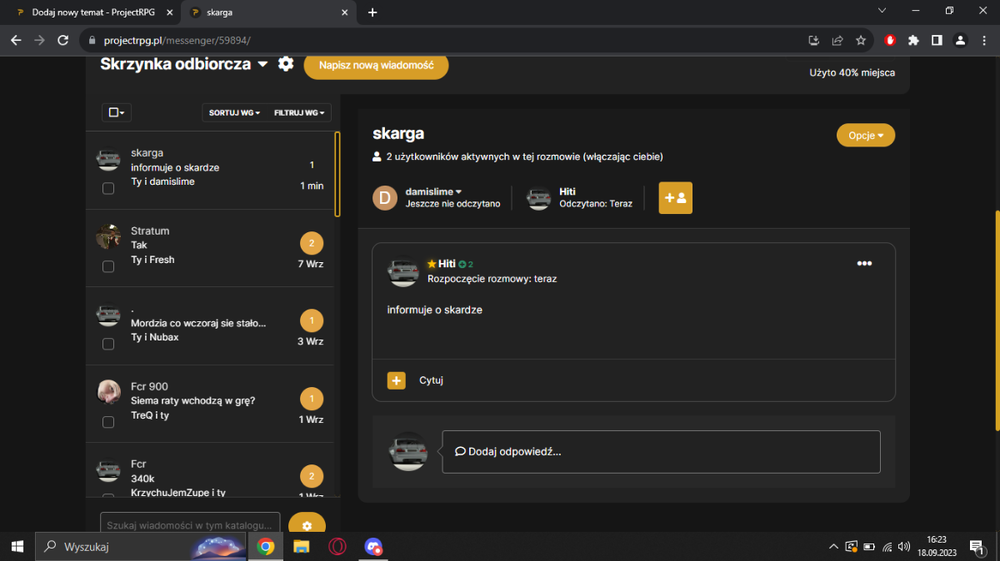Click Hiti's avatar in the message
The width and height of the screenshot is (1000, 561).
403,271
